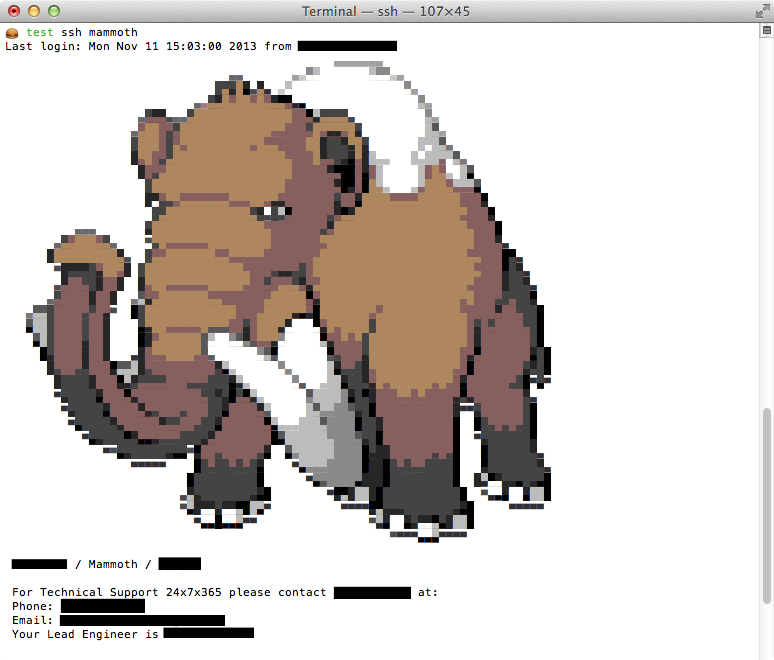The width and height of the screenshot is (774, 660).
Task: Click the fullscreen arrows icon in title bar
Action: pyautogui.click(x=762, y=11)
